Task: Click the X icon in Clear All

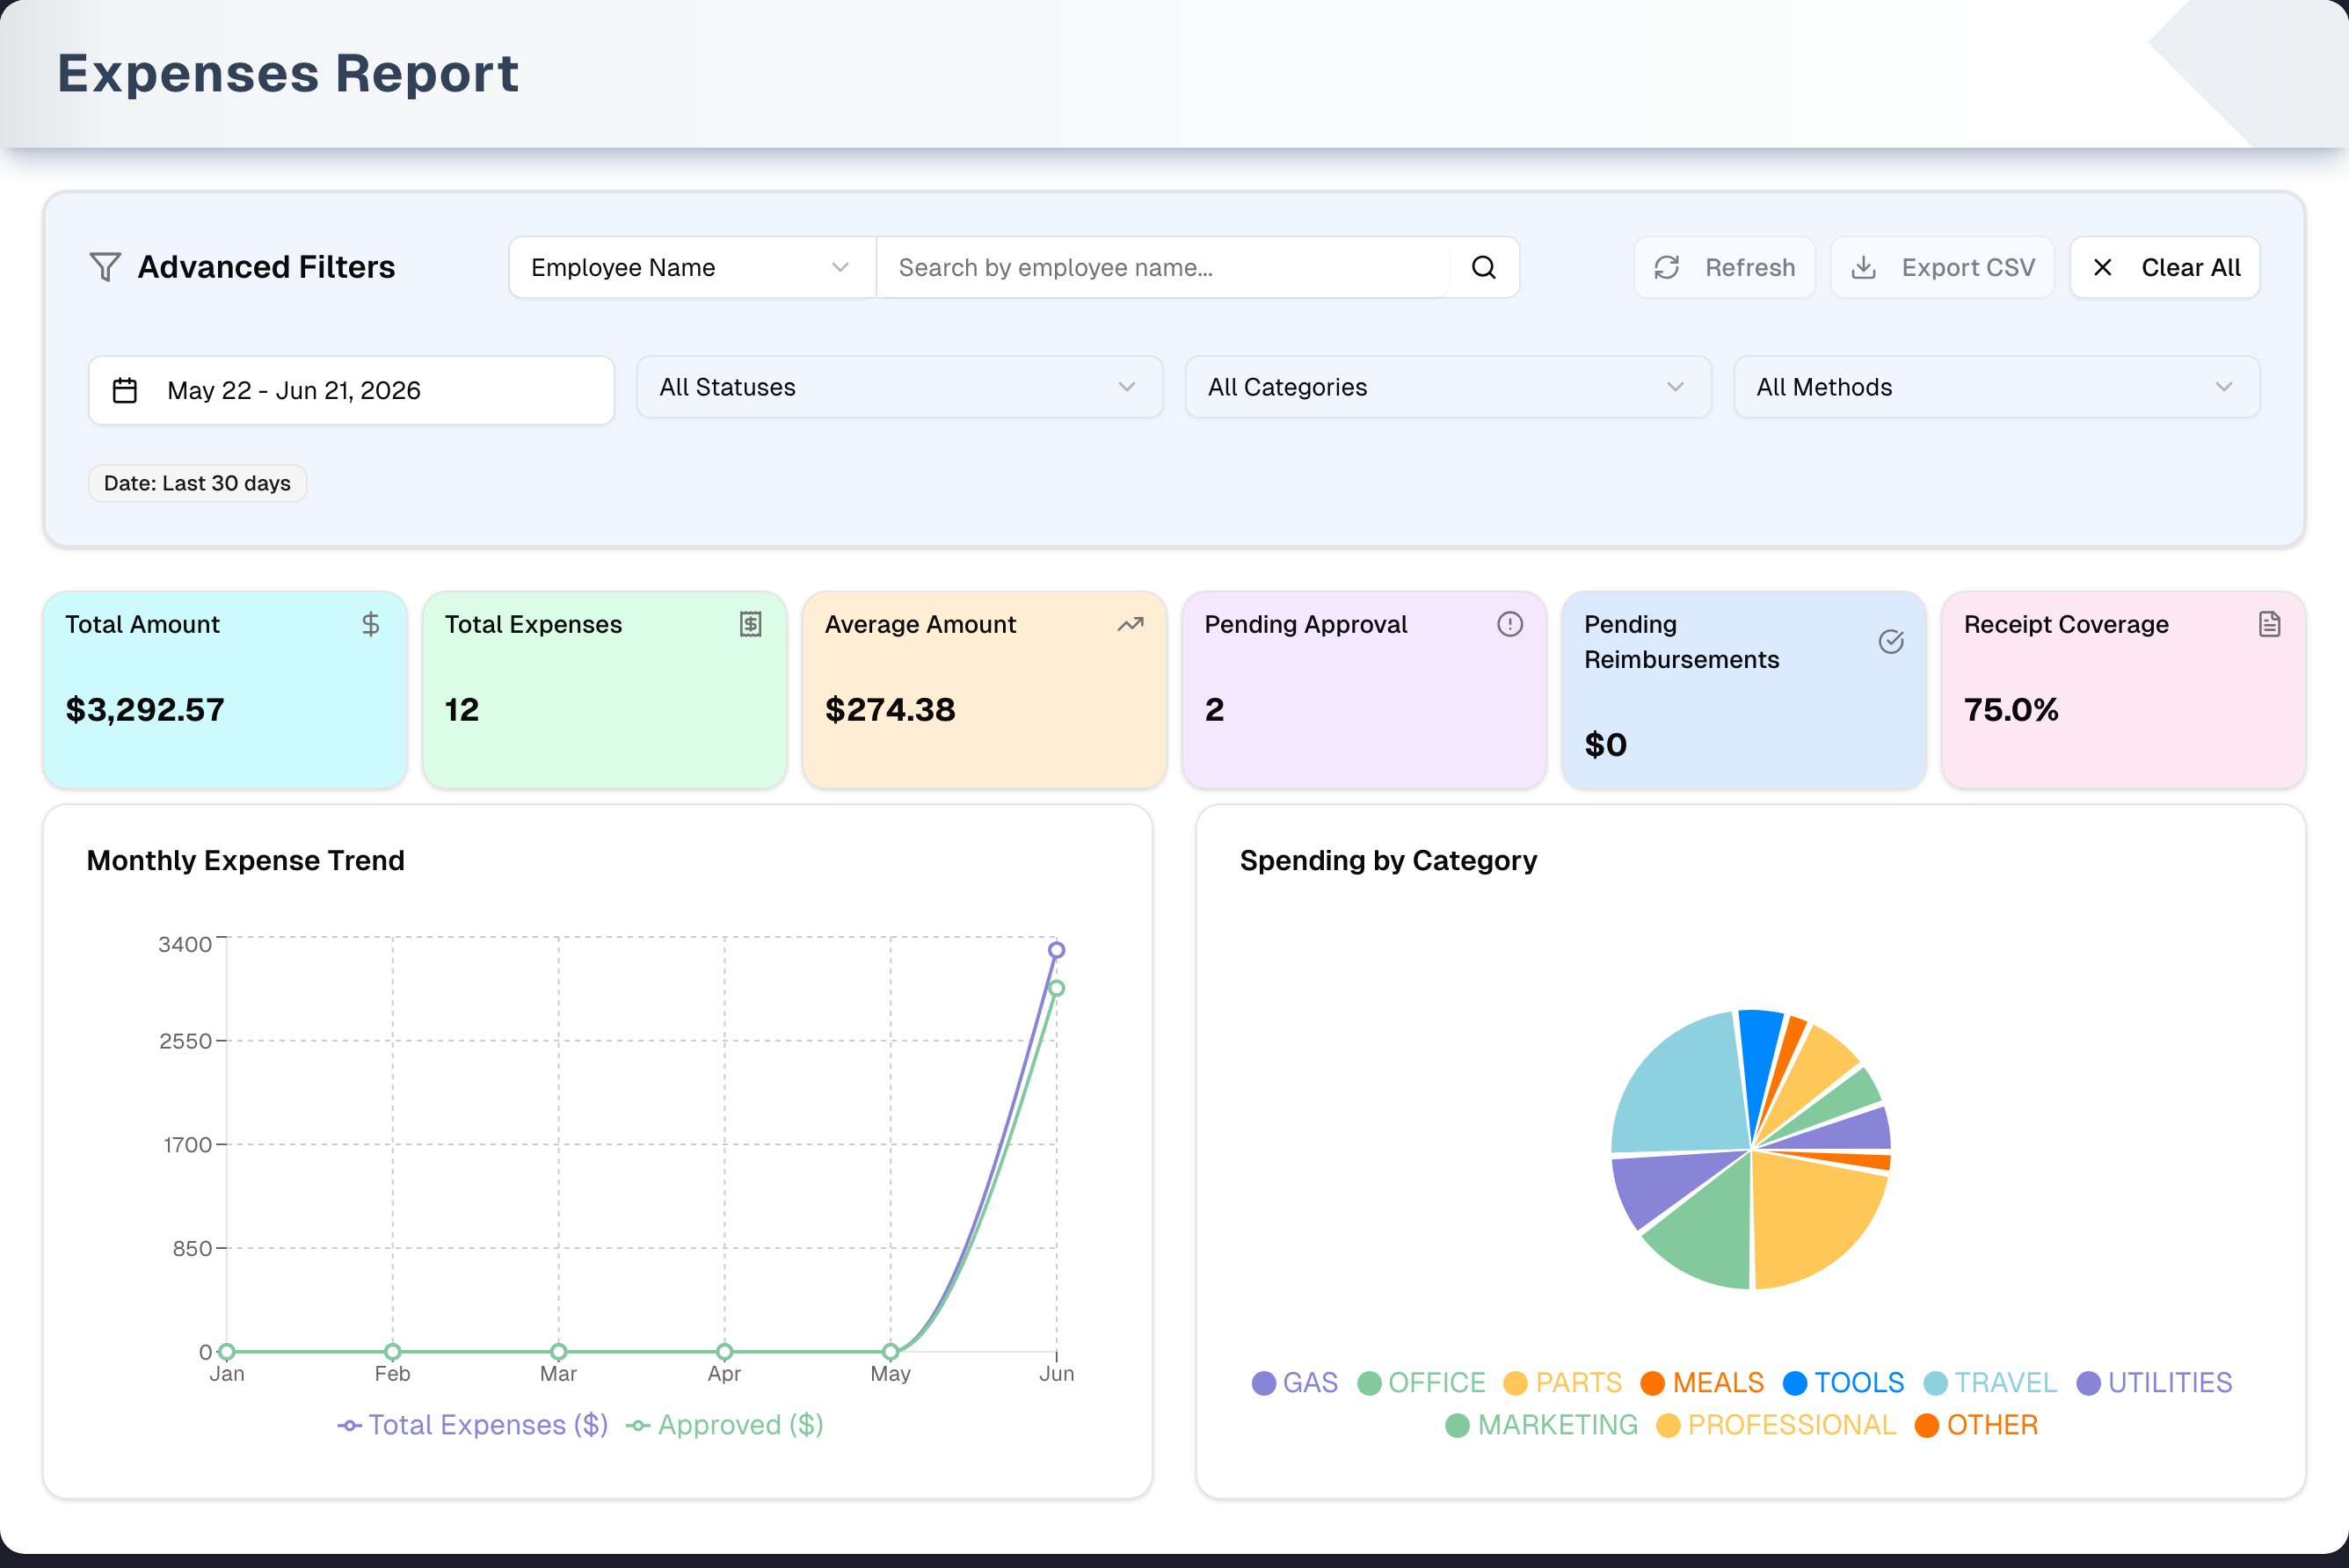Action: (2103, 267)
